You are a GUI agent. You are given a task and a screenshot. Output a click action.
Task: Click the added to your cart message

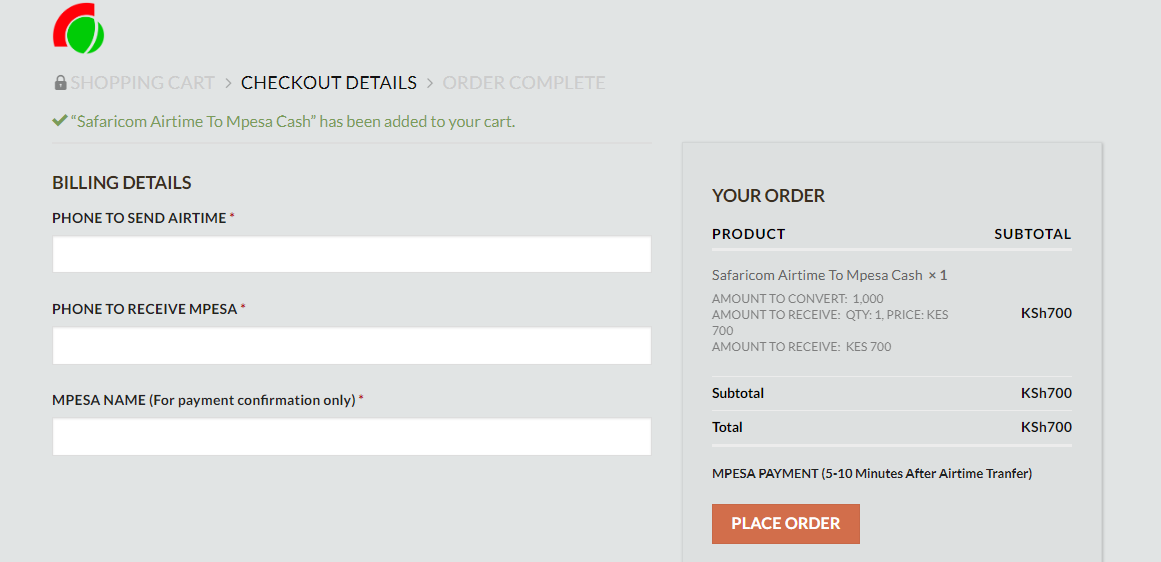(293, 121)
